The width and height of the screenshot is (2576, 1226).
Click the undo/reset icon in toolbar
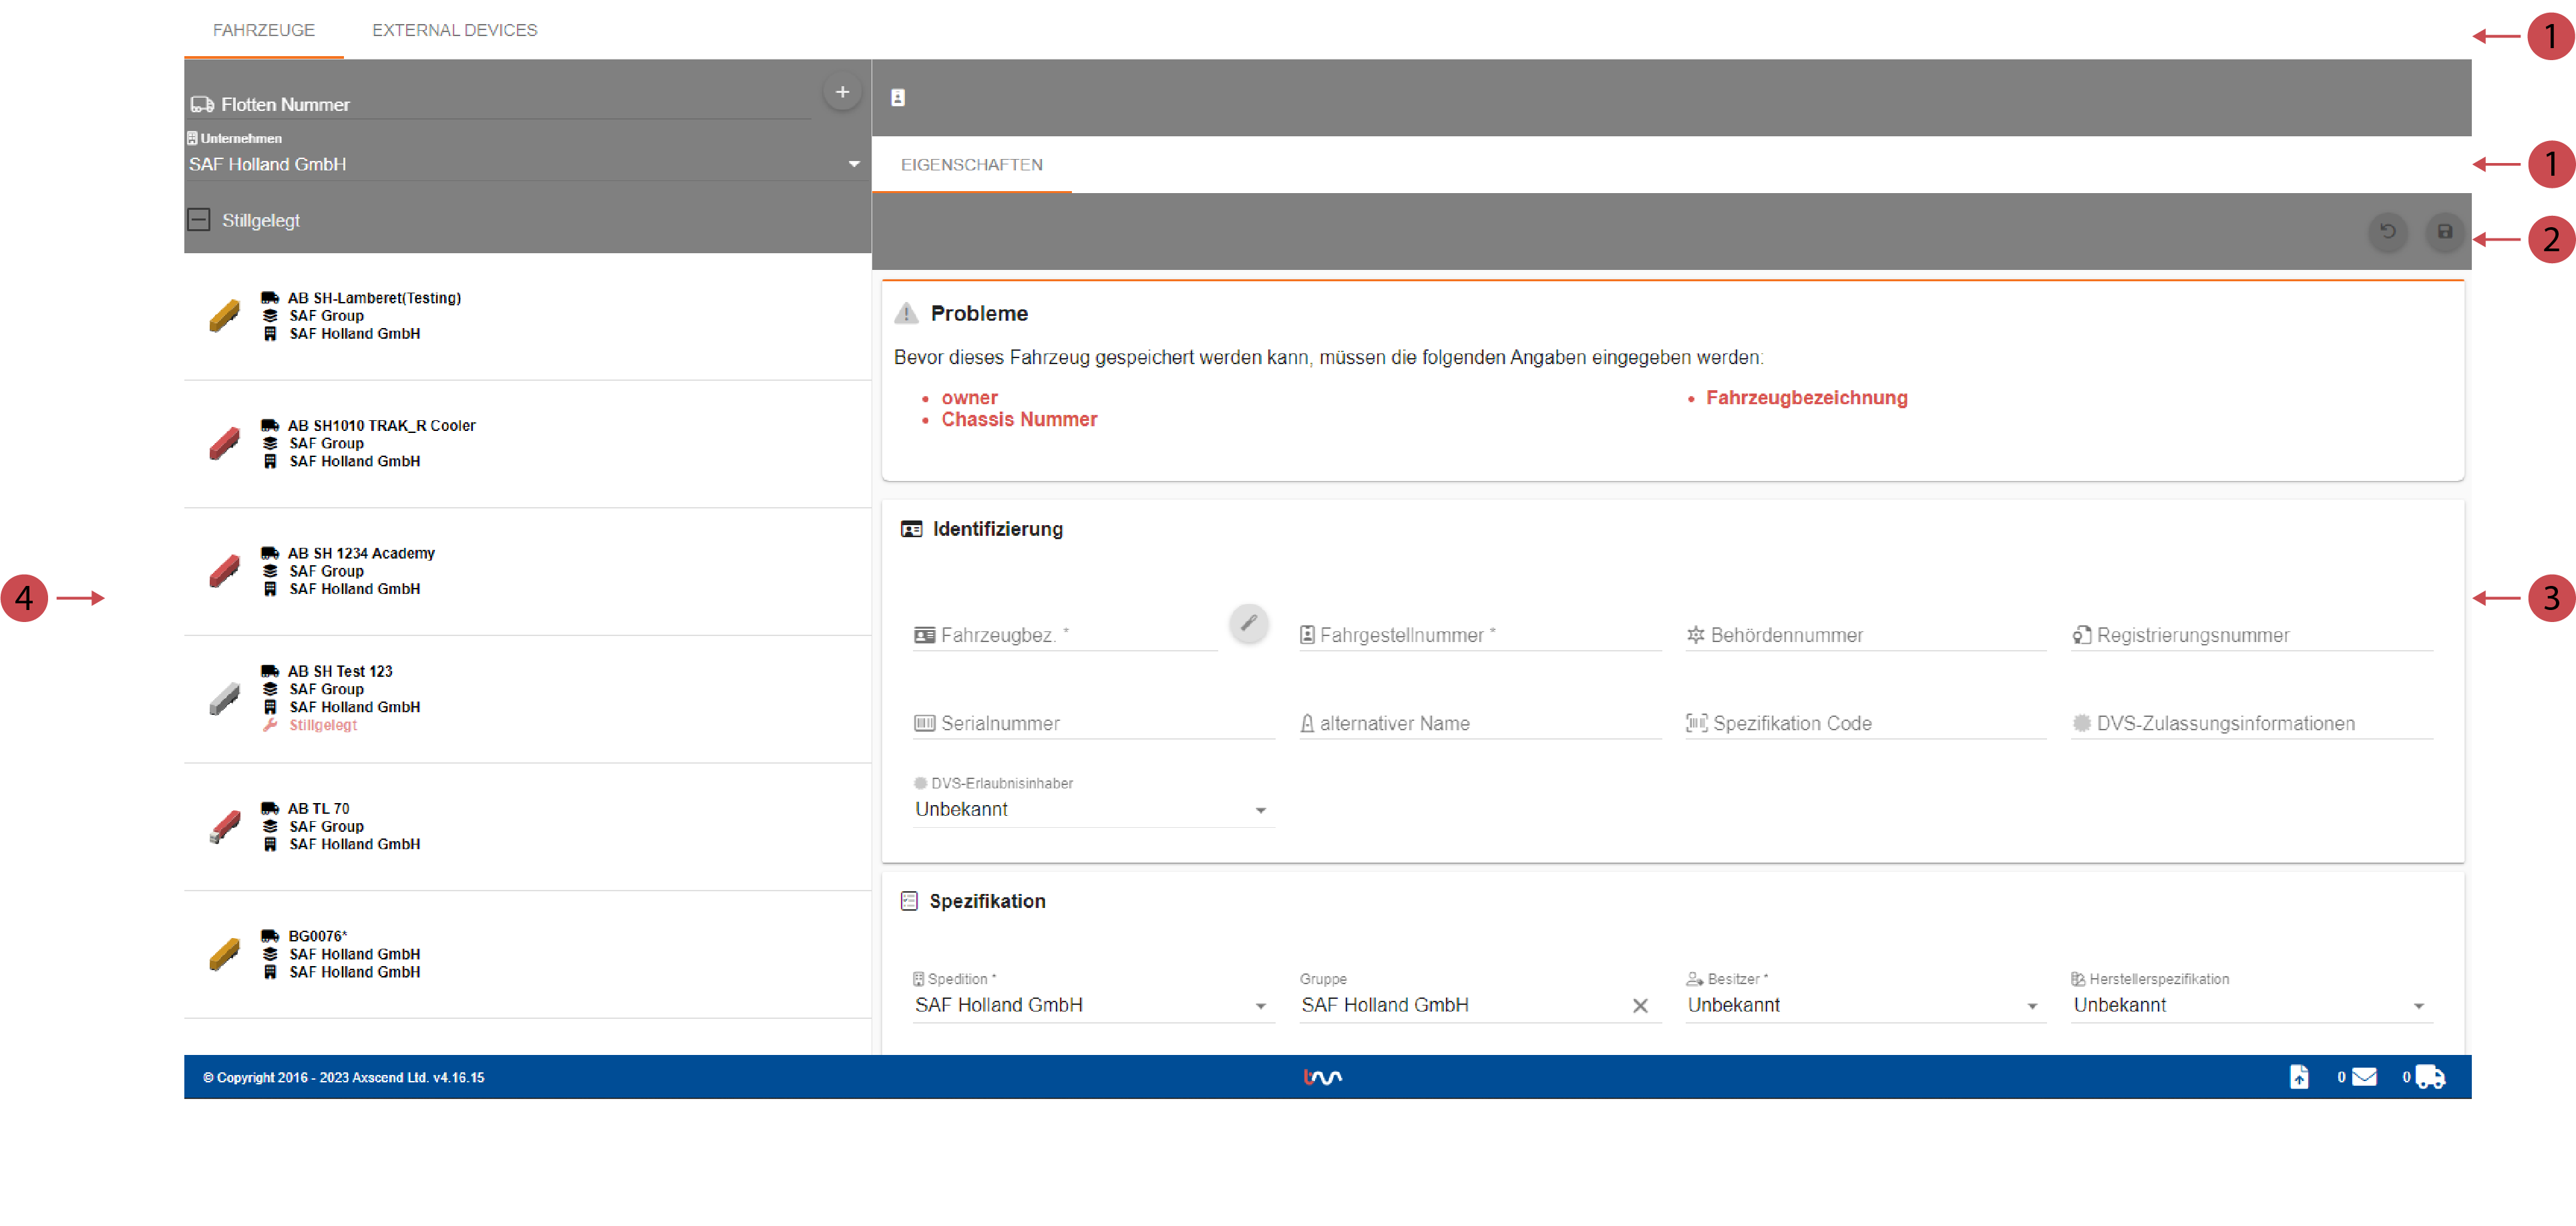pyautogui.click(x=2388, y=232)
